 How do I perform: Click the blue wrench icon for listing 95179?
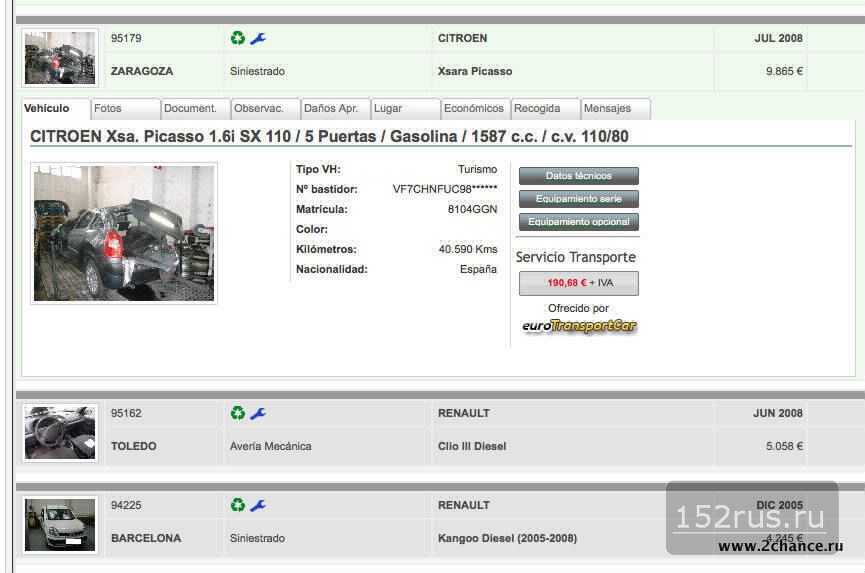point(258,38)
